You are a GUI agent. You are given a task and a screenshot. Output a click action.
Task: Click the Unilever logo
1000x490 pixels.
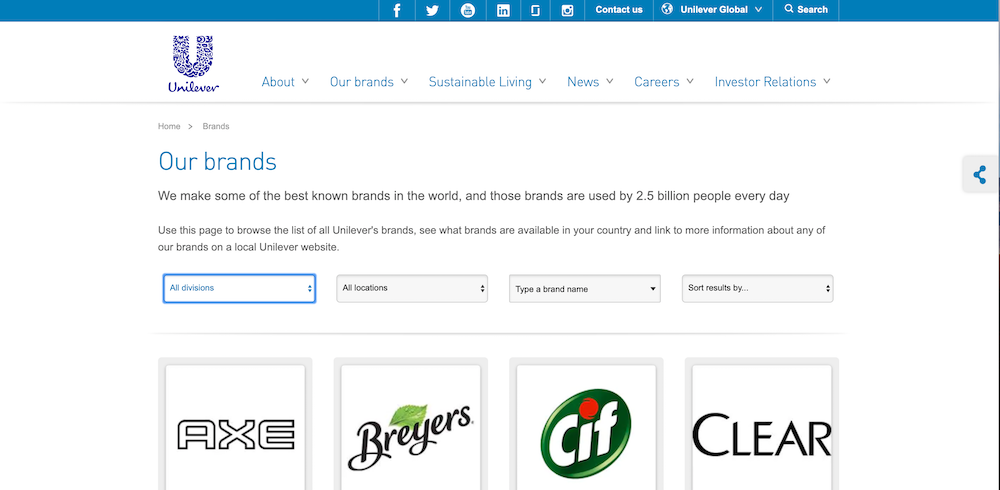point(194,64)
